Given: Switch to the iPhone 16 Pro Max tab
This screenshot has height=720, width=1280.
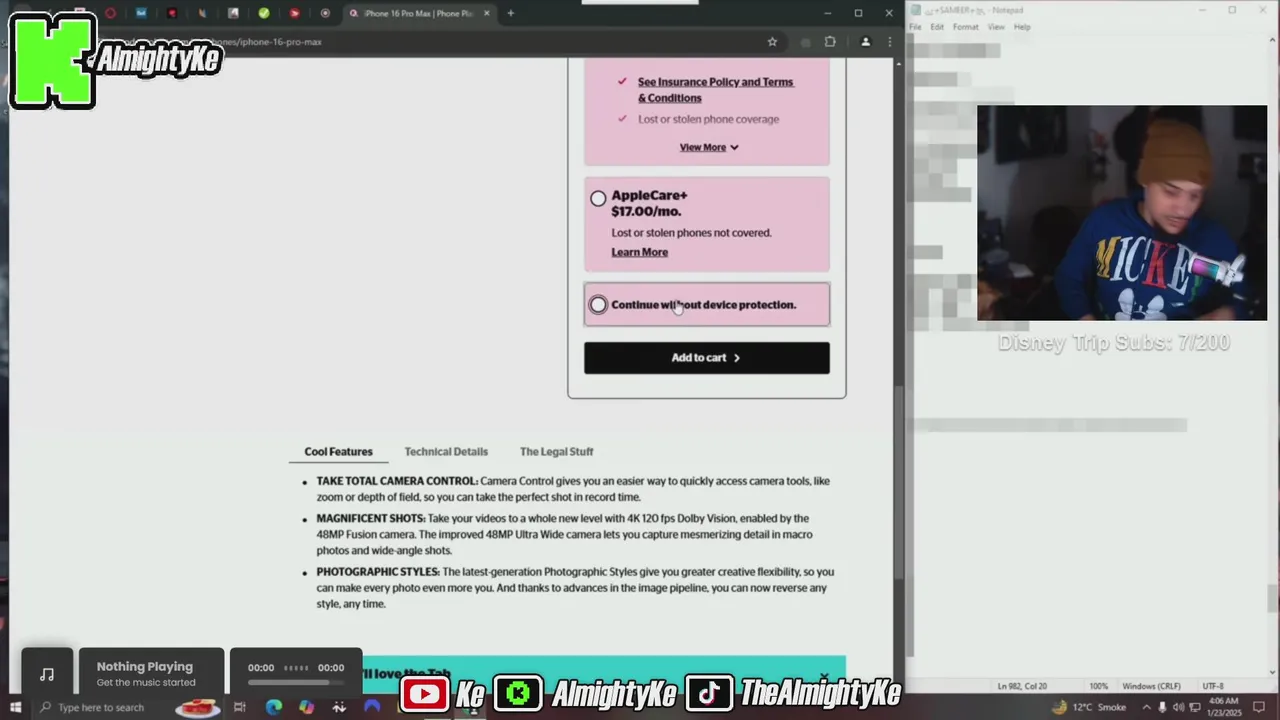Looking at the screenshot, I should 418,13.
